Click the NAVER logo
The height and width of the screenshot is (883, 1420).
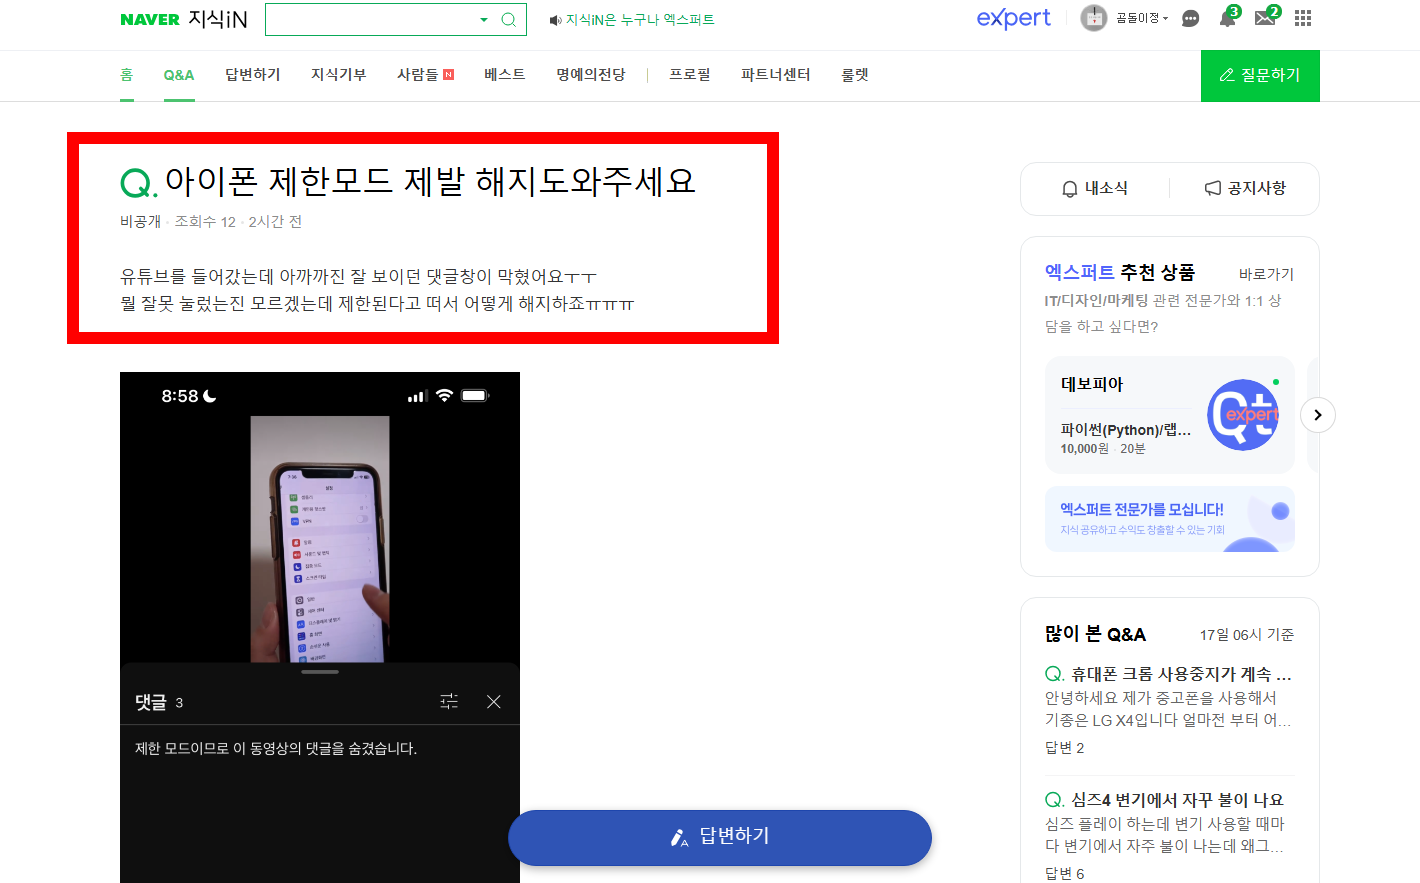click(x=150, y=19)
